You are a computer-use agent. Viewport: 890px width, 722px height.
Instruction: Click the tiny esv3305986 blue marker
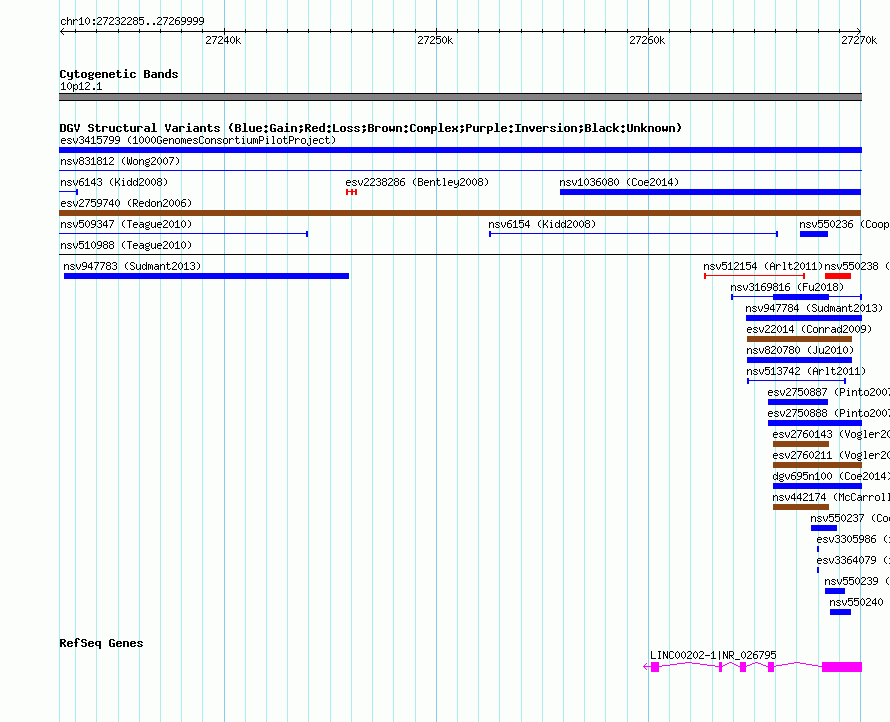pos(818,549)
